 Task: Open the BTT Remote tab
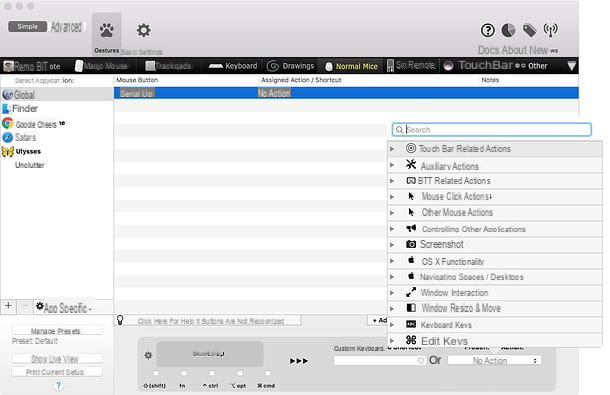pos(32,66)
